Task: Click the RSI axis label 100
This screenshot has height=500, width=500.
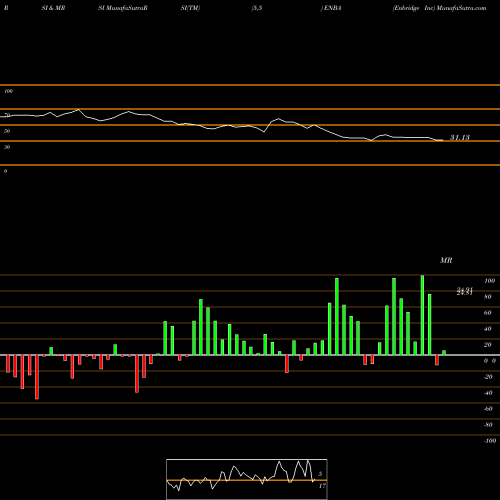Action: point(8,91)
